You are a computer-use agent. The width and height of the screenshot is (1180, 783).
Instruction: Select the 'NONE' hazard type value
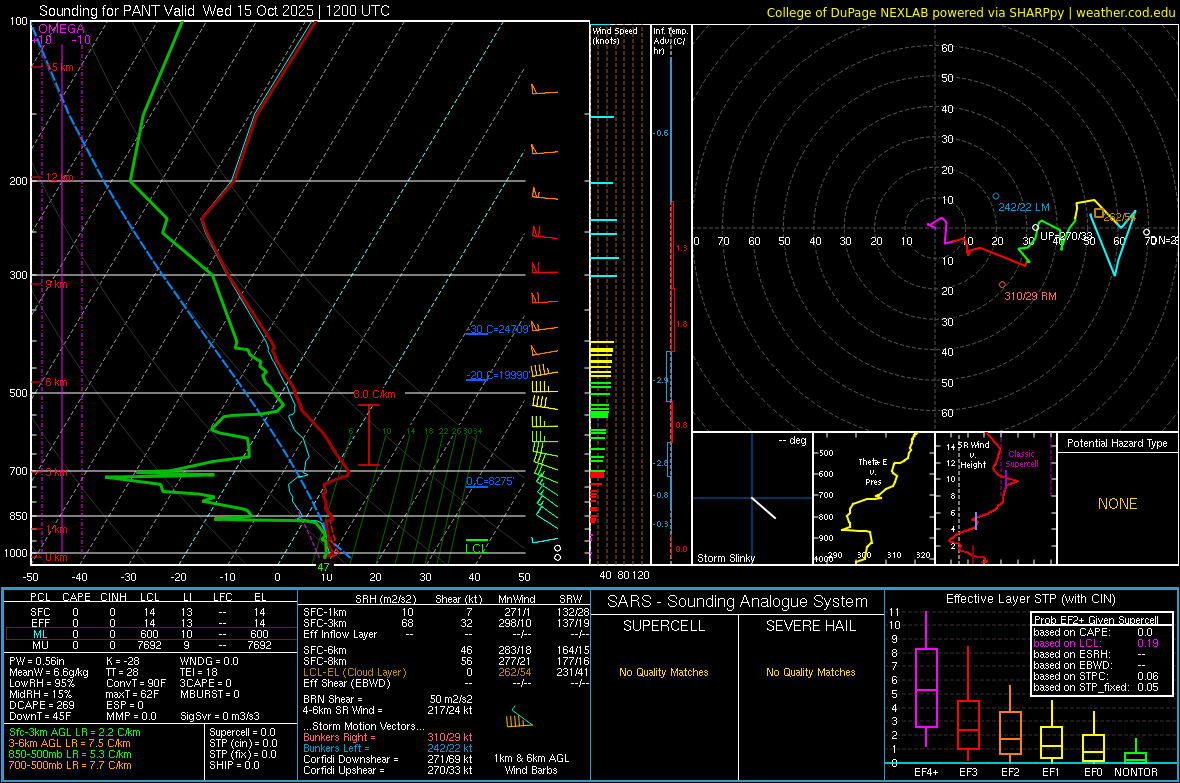tap(1117, 504)
